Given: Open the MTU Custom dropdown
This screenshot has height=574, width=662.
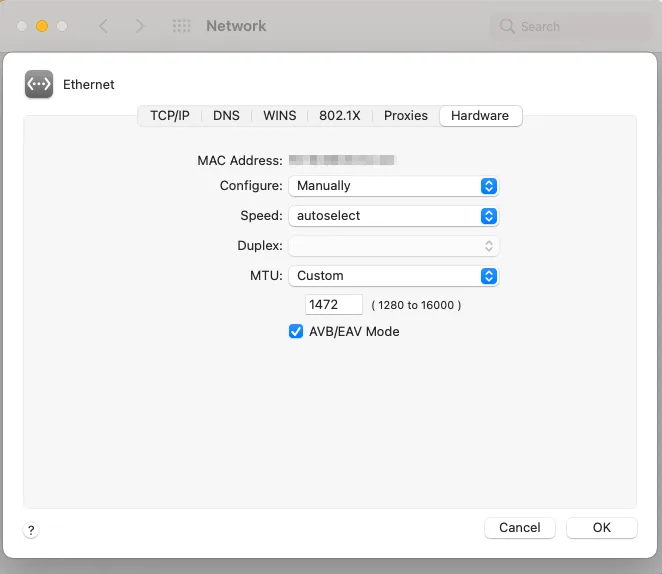Looking at the screenshot, I should 393,276.
